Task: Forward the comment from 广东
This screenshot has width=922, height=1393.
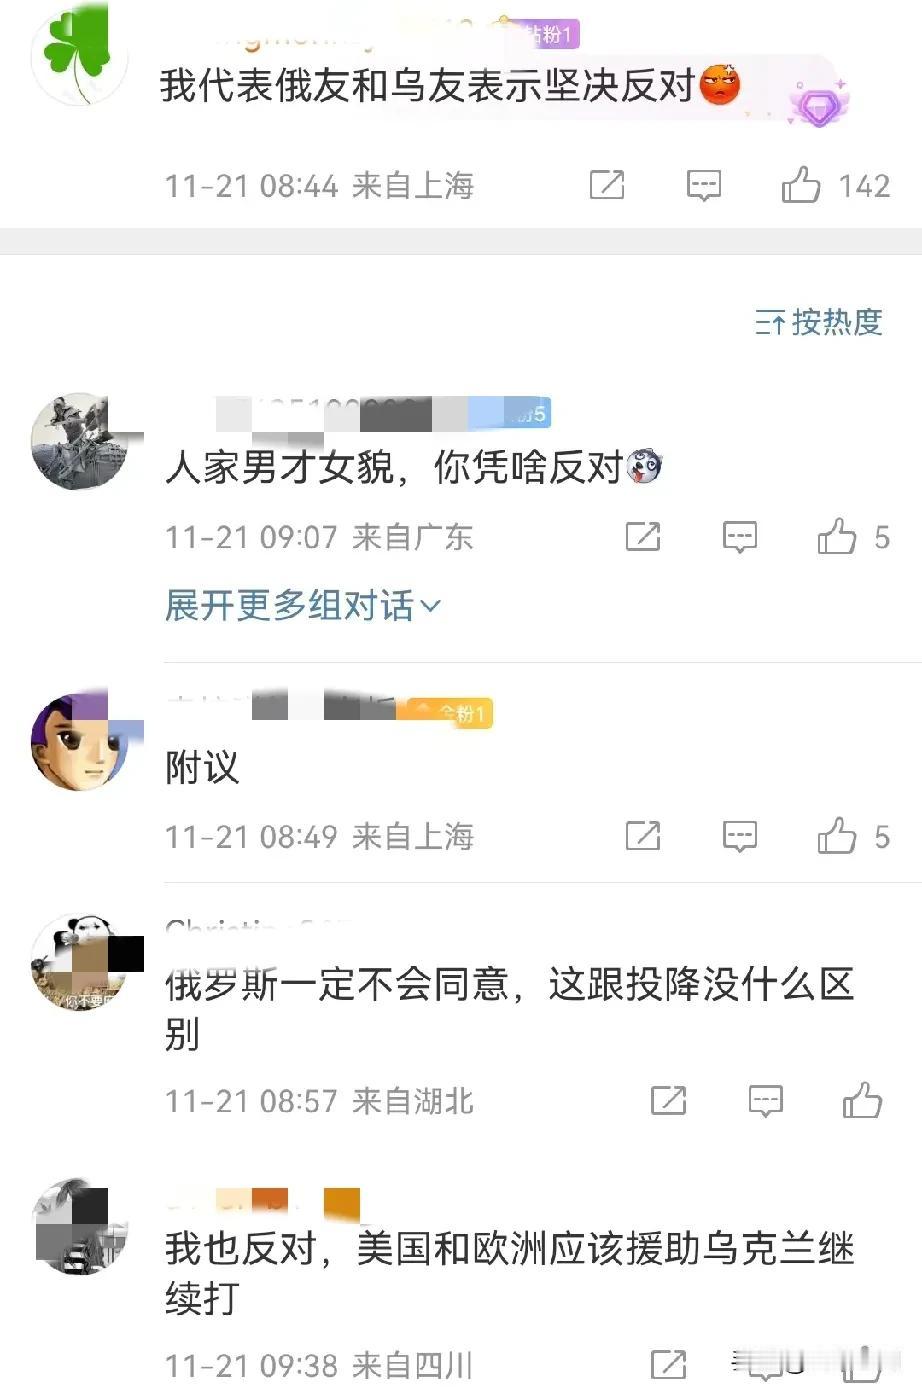Action: (x=643, y=537)
